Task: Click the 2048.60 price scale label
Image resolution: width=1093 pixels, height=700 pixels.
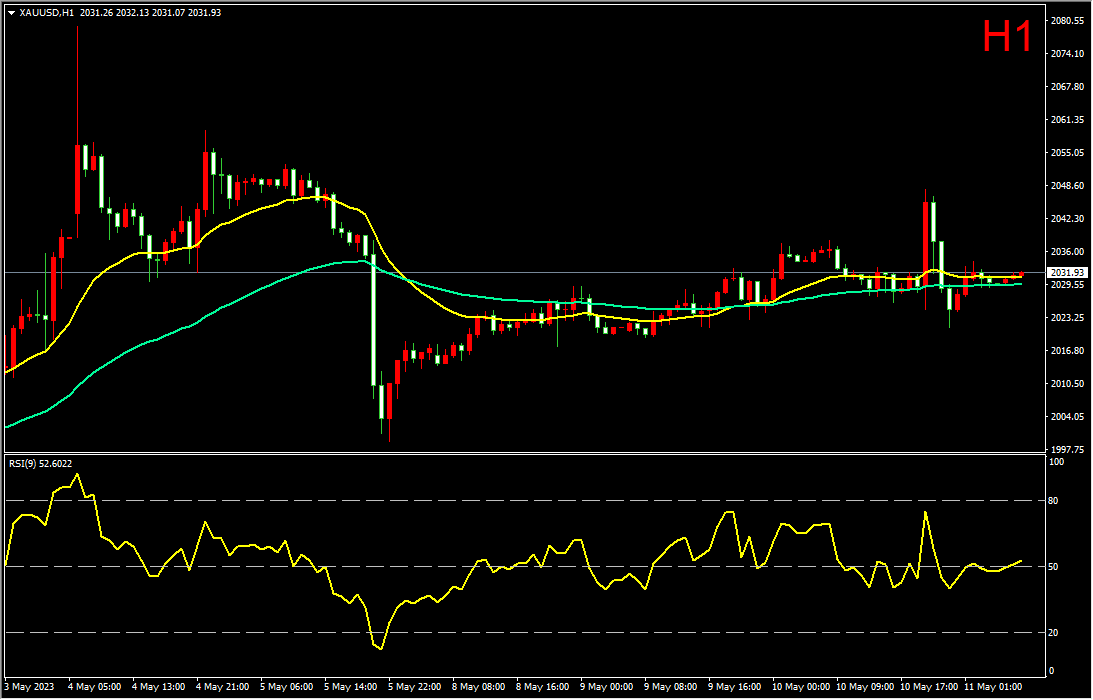Action: pyautogui.click(x=1067, y=185)
